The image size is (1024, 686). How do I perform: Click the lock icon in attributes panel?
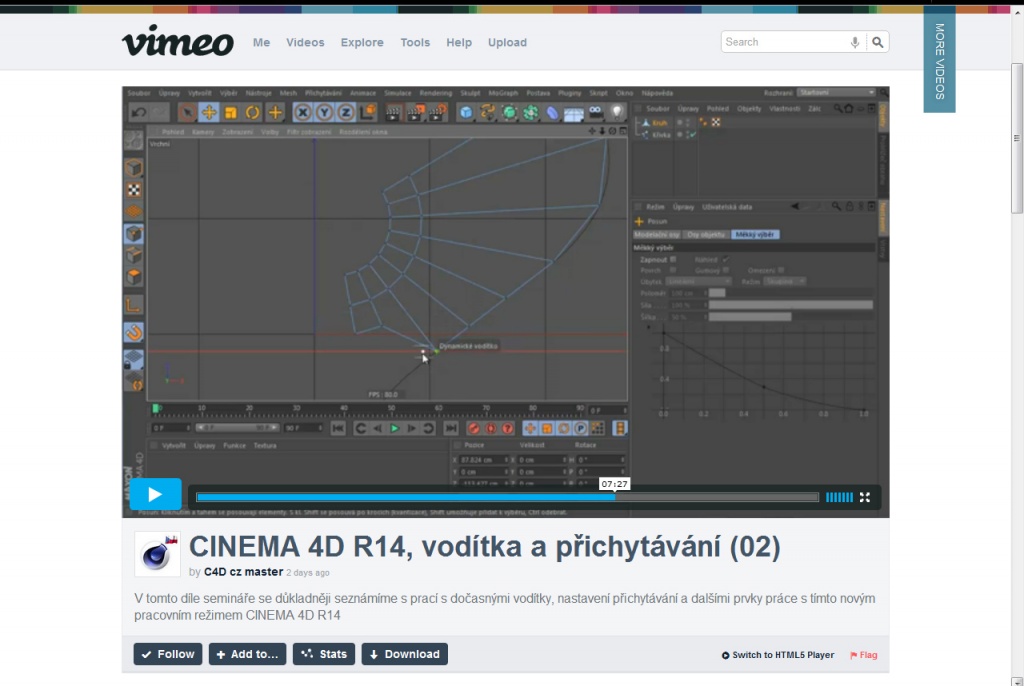[849, 206]
